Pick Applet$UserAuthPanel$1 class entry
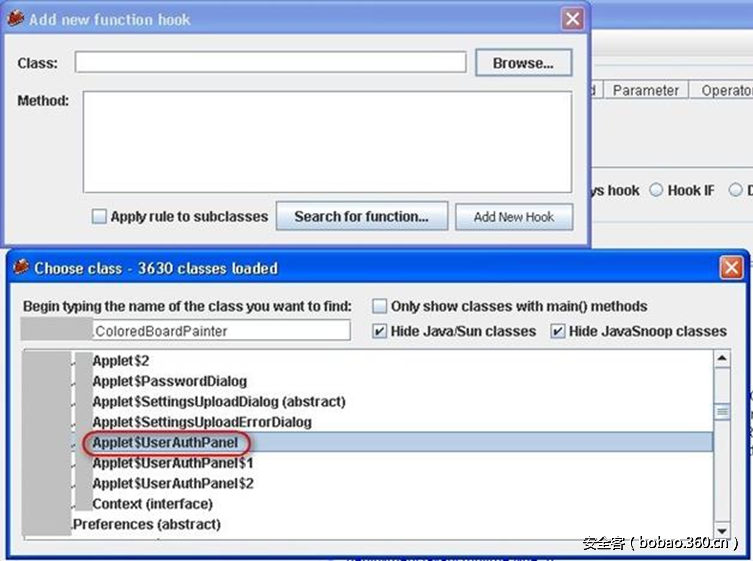The image size is (753, 561). [x=172, y=463]
